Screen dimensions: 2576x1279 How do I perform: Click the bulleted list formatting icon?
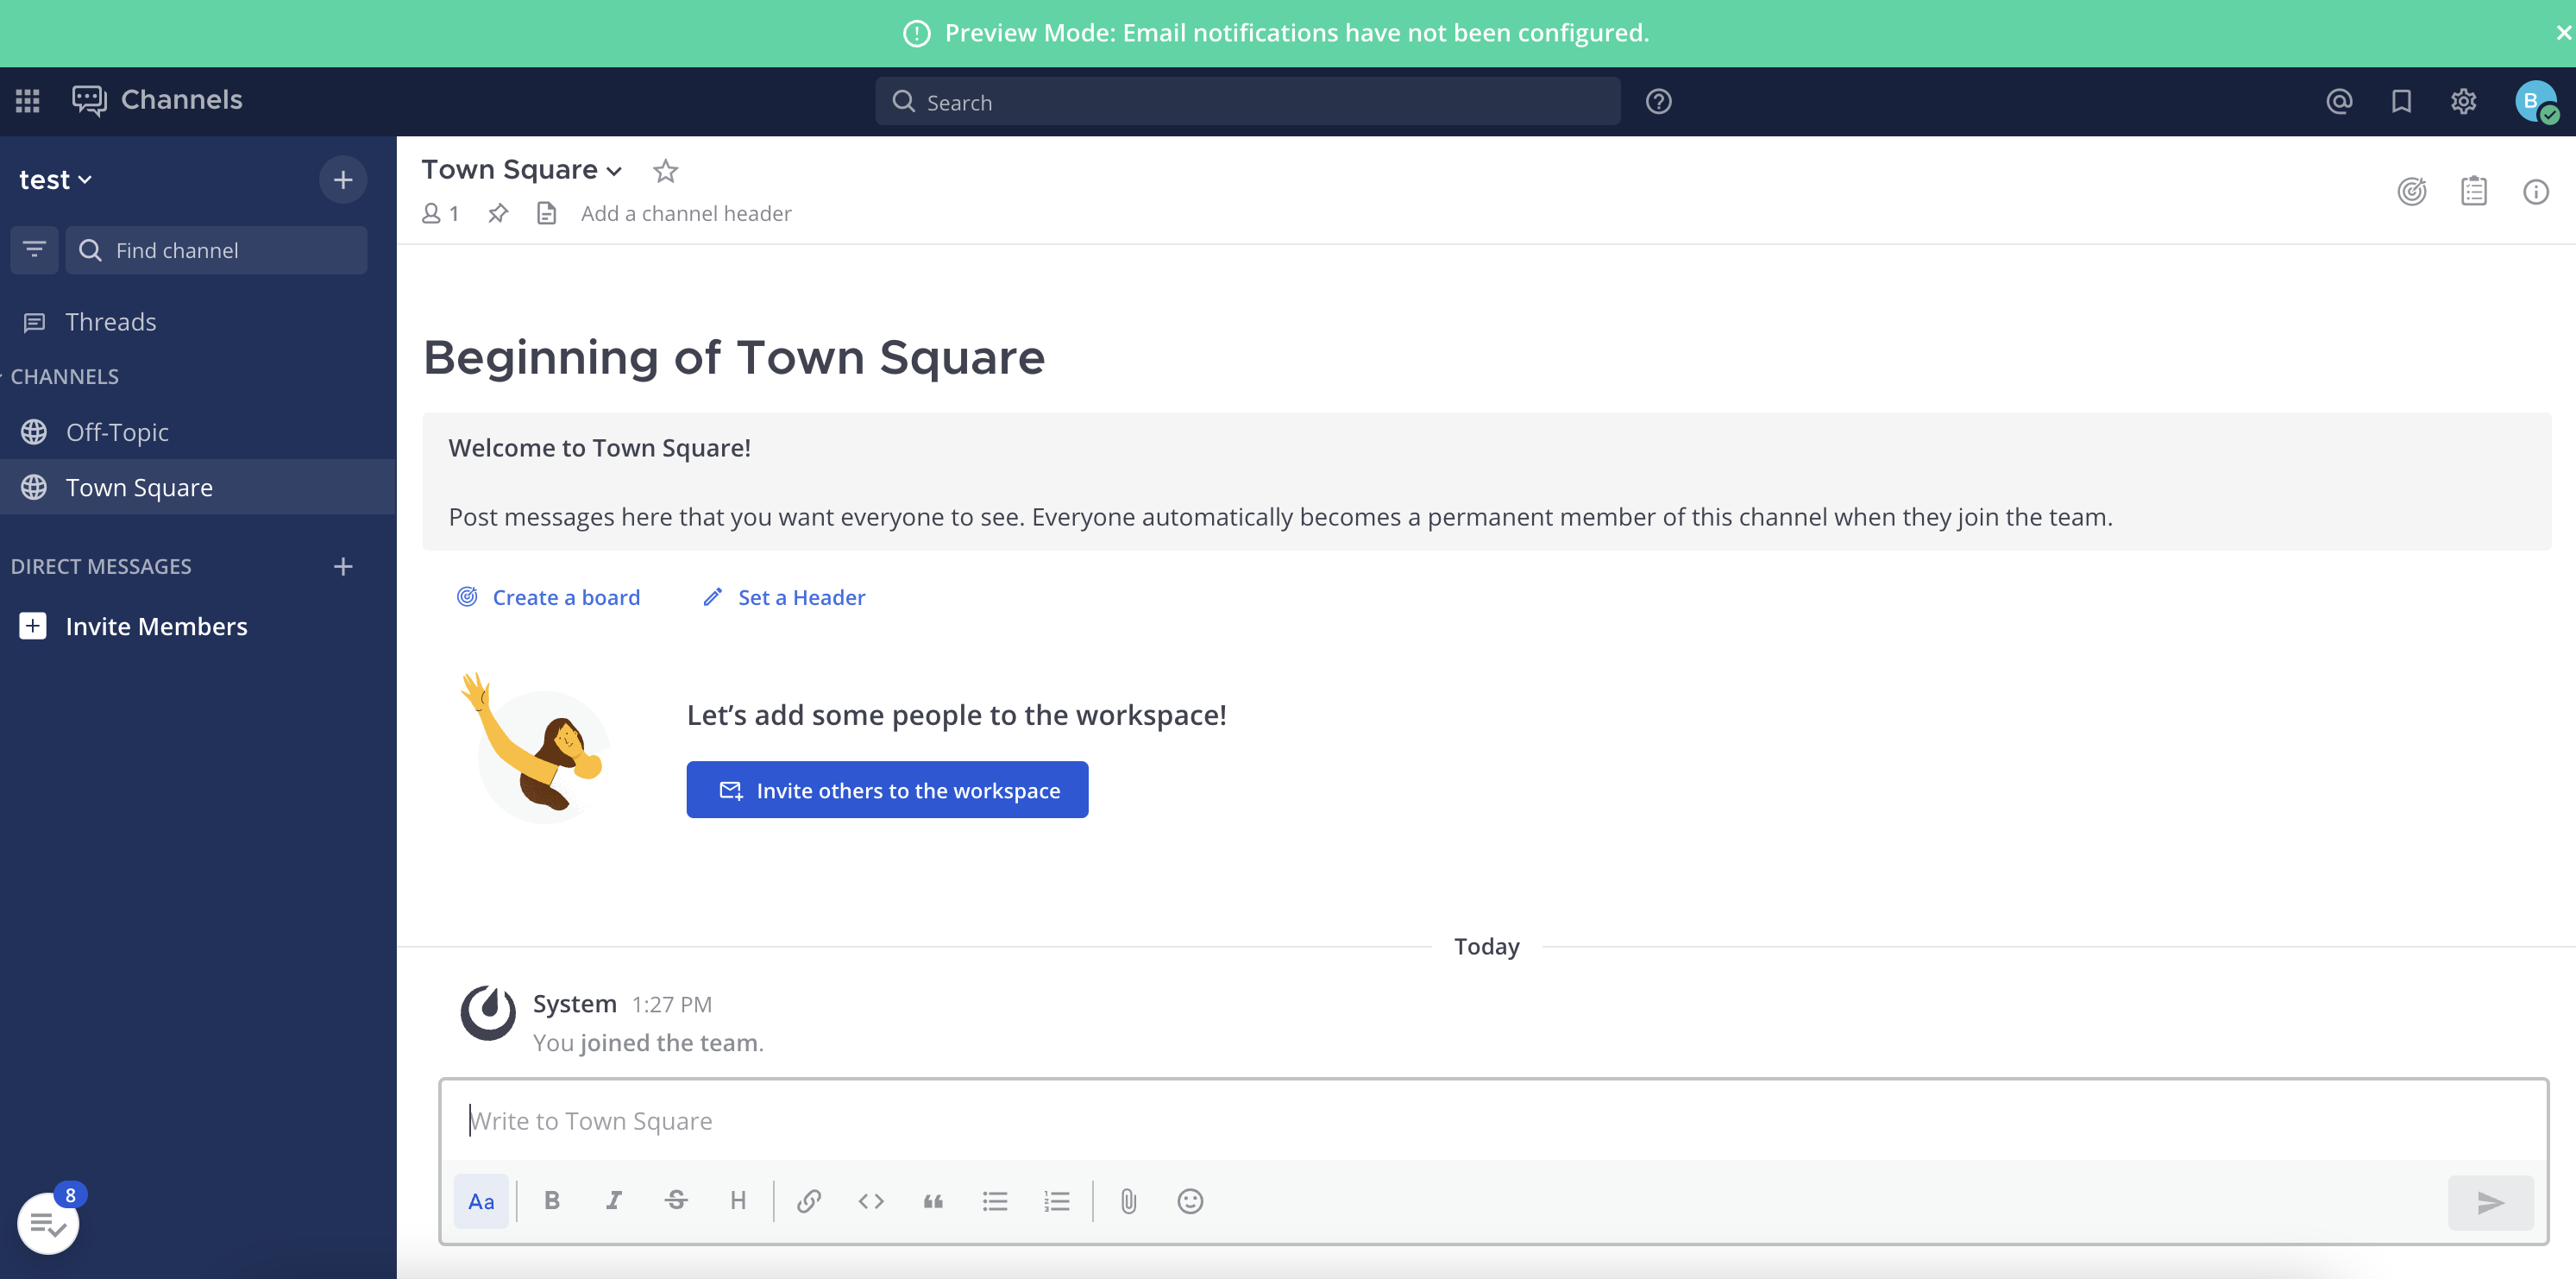(x=996, y=1201)
